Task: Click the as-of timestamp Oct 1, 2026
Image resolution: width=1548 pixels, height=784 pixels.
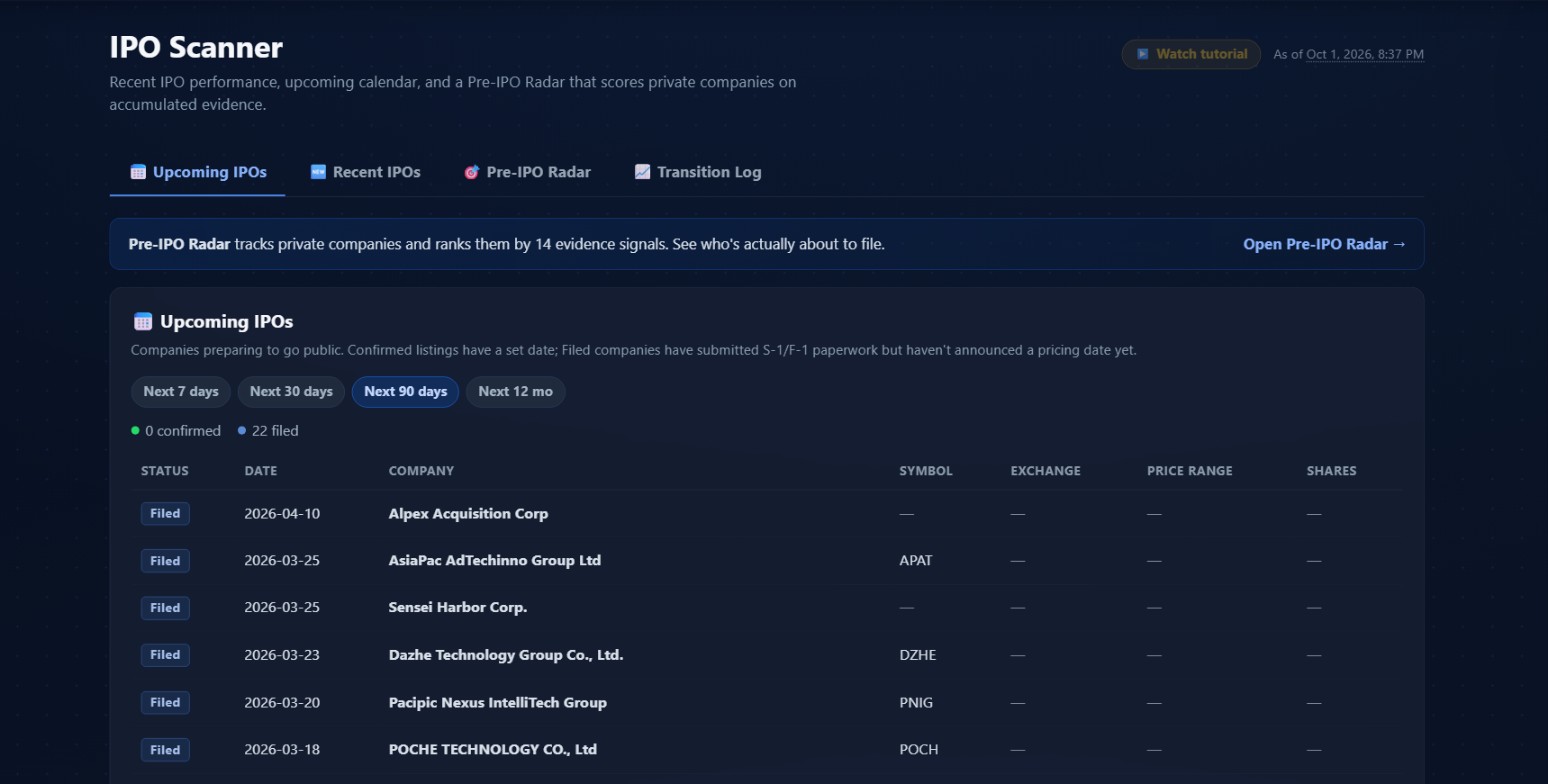Action: 1365,54
